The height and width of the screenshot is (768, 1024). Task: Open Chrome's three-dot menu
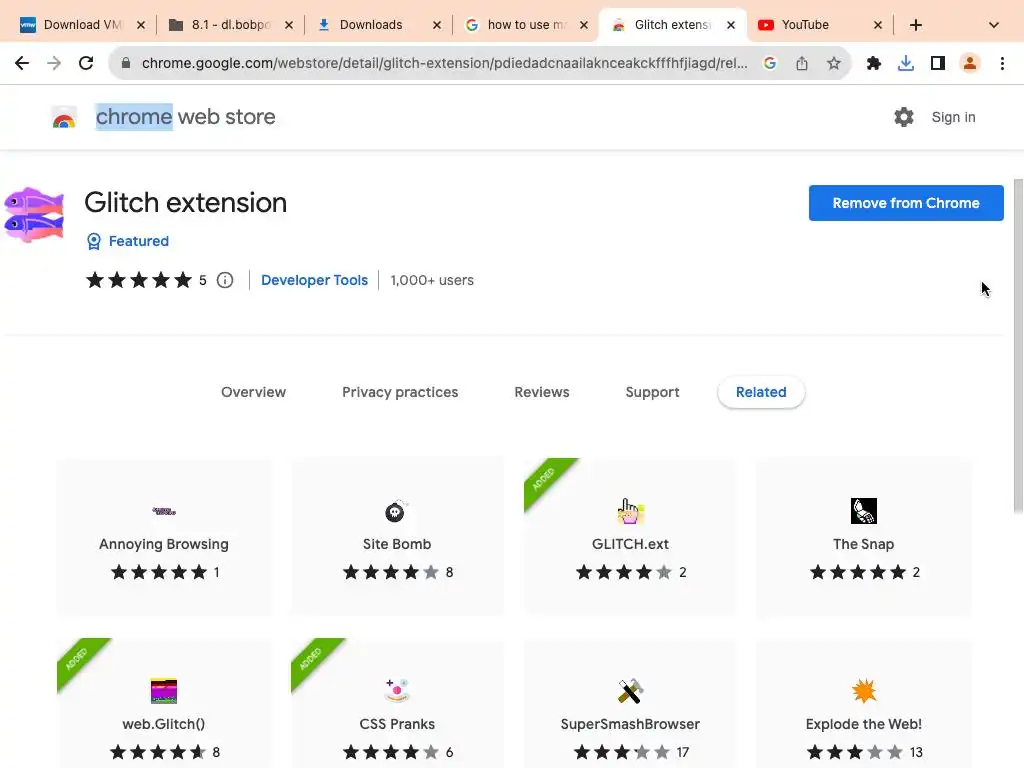[1002, 63]
